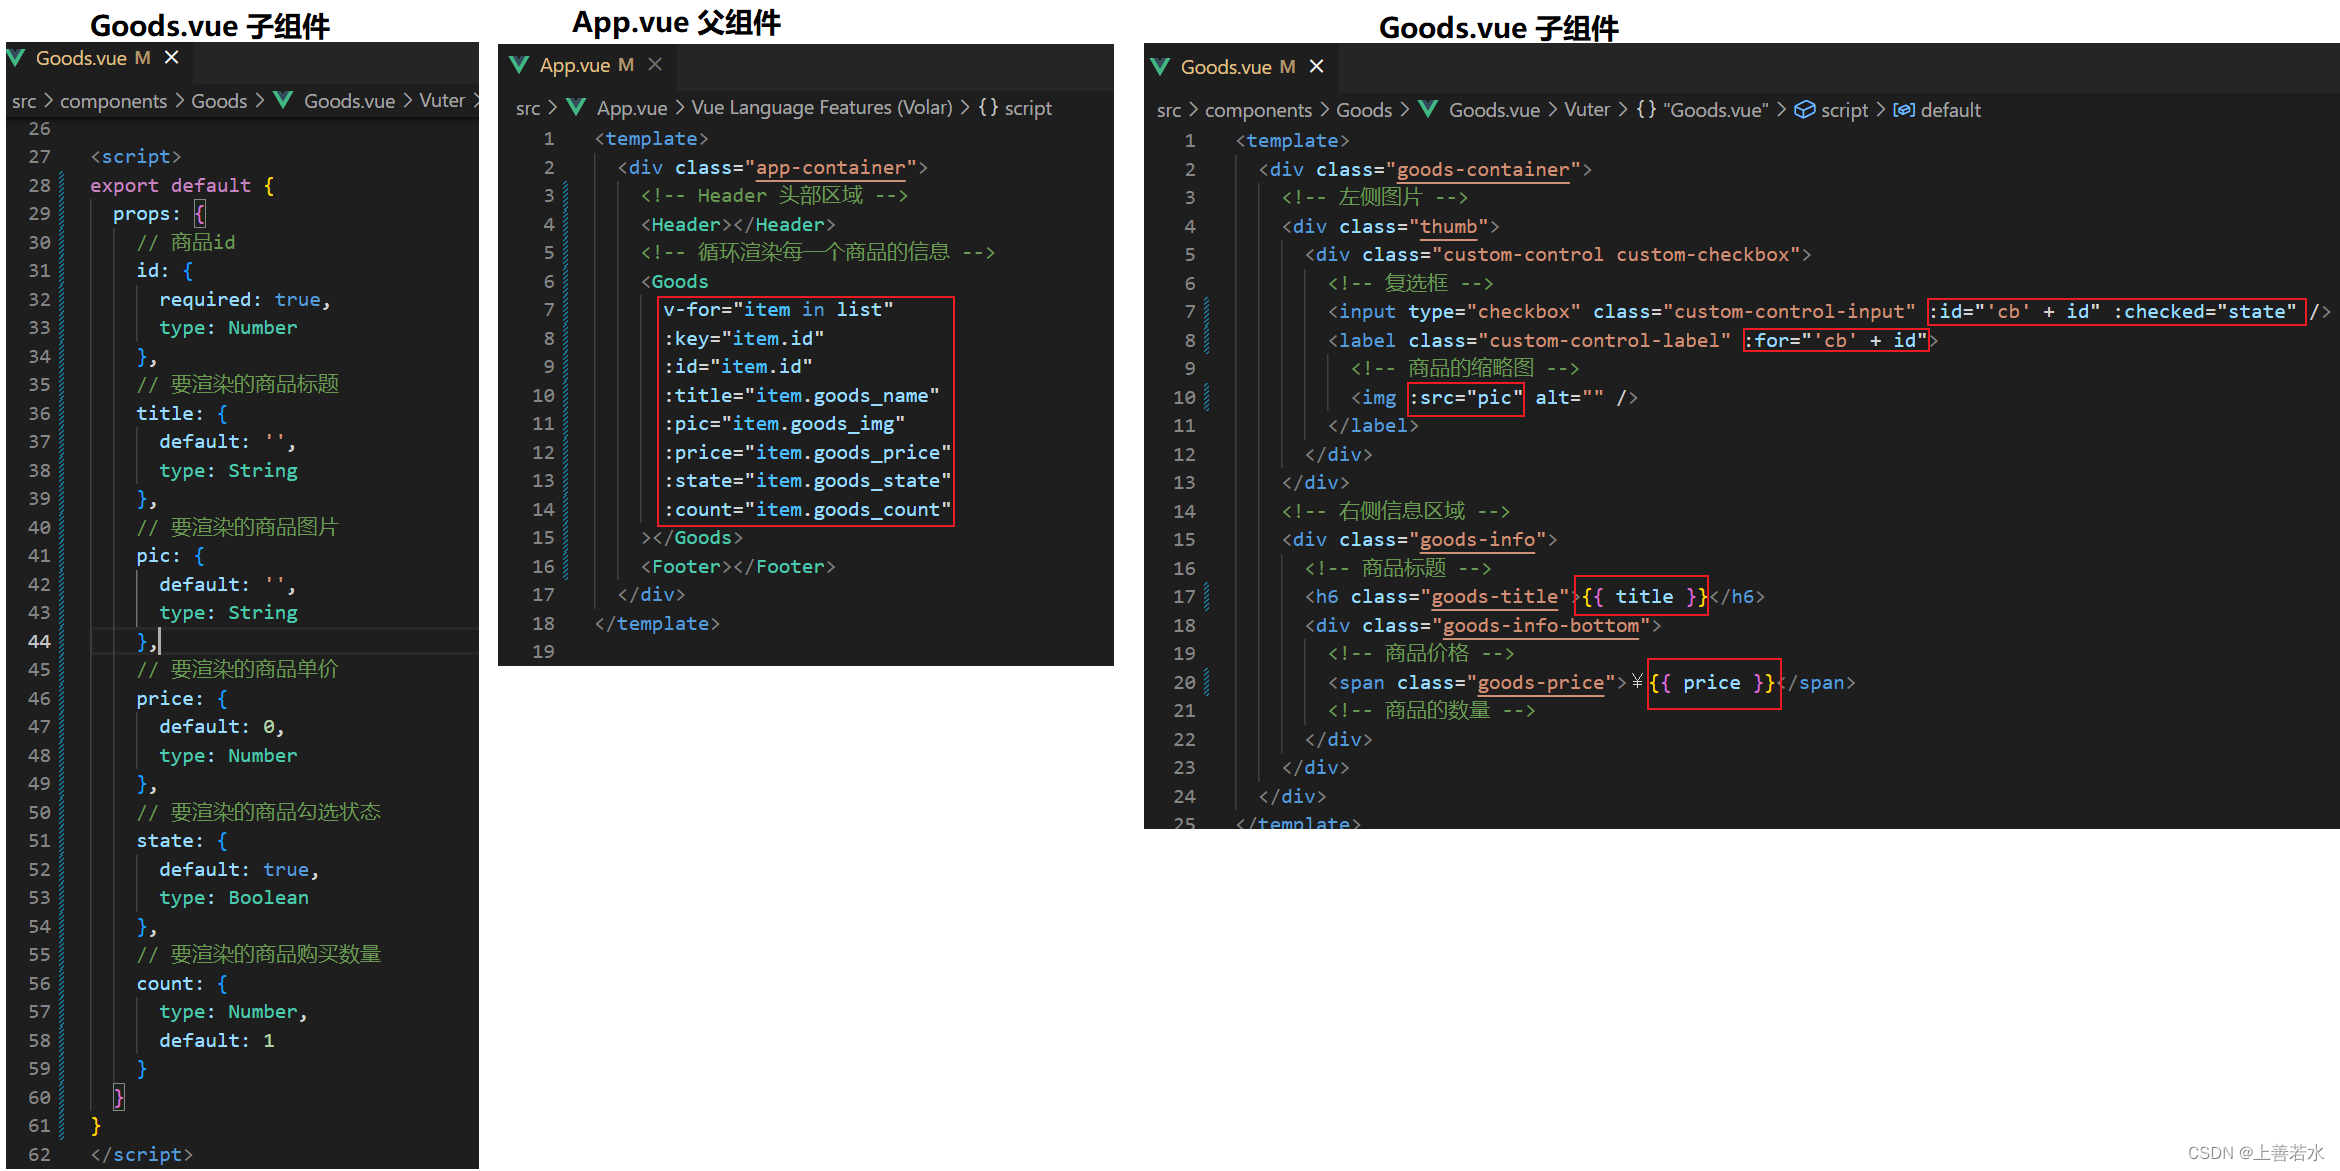Click 'count: {' on line 56
Image resolution: width=2340 pixels, height=1171 pixels.
coord(182,983)
